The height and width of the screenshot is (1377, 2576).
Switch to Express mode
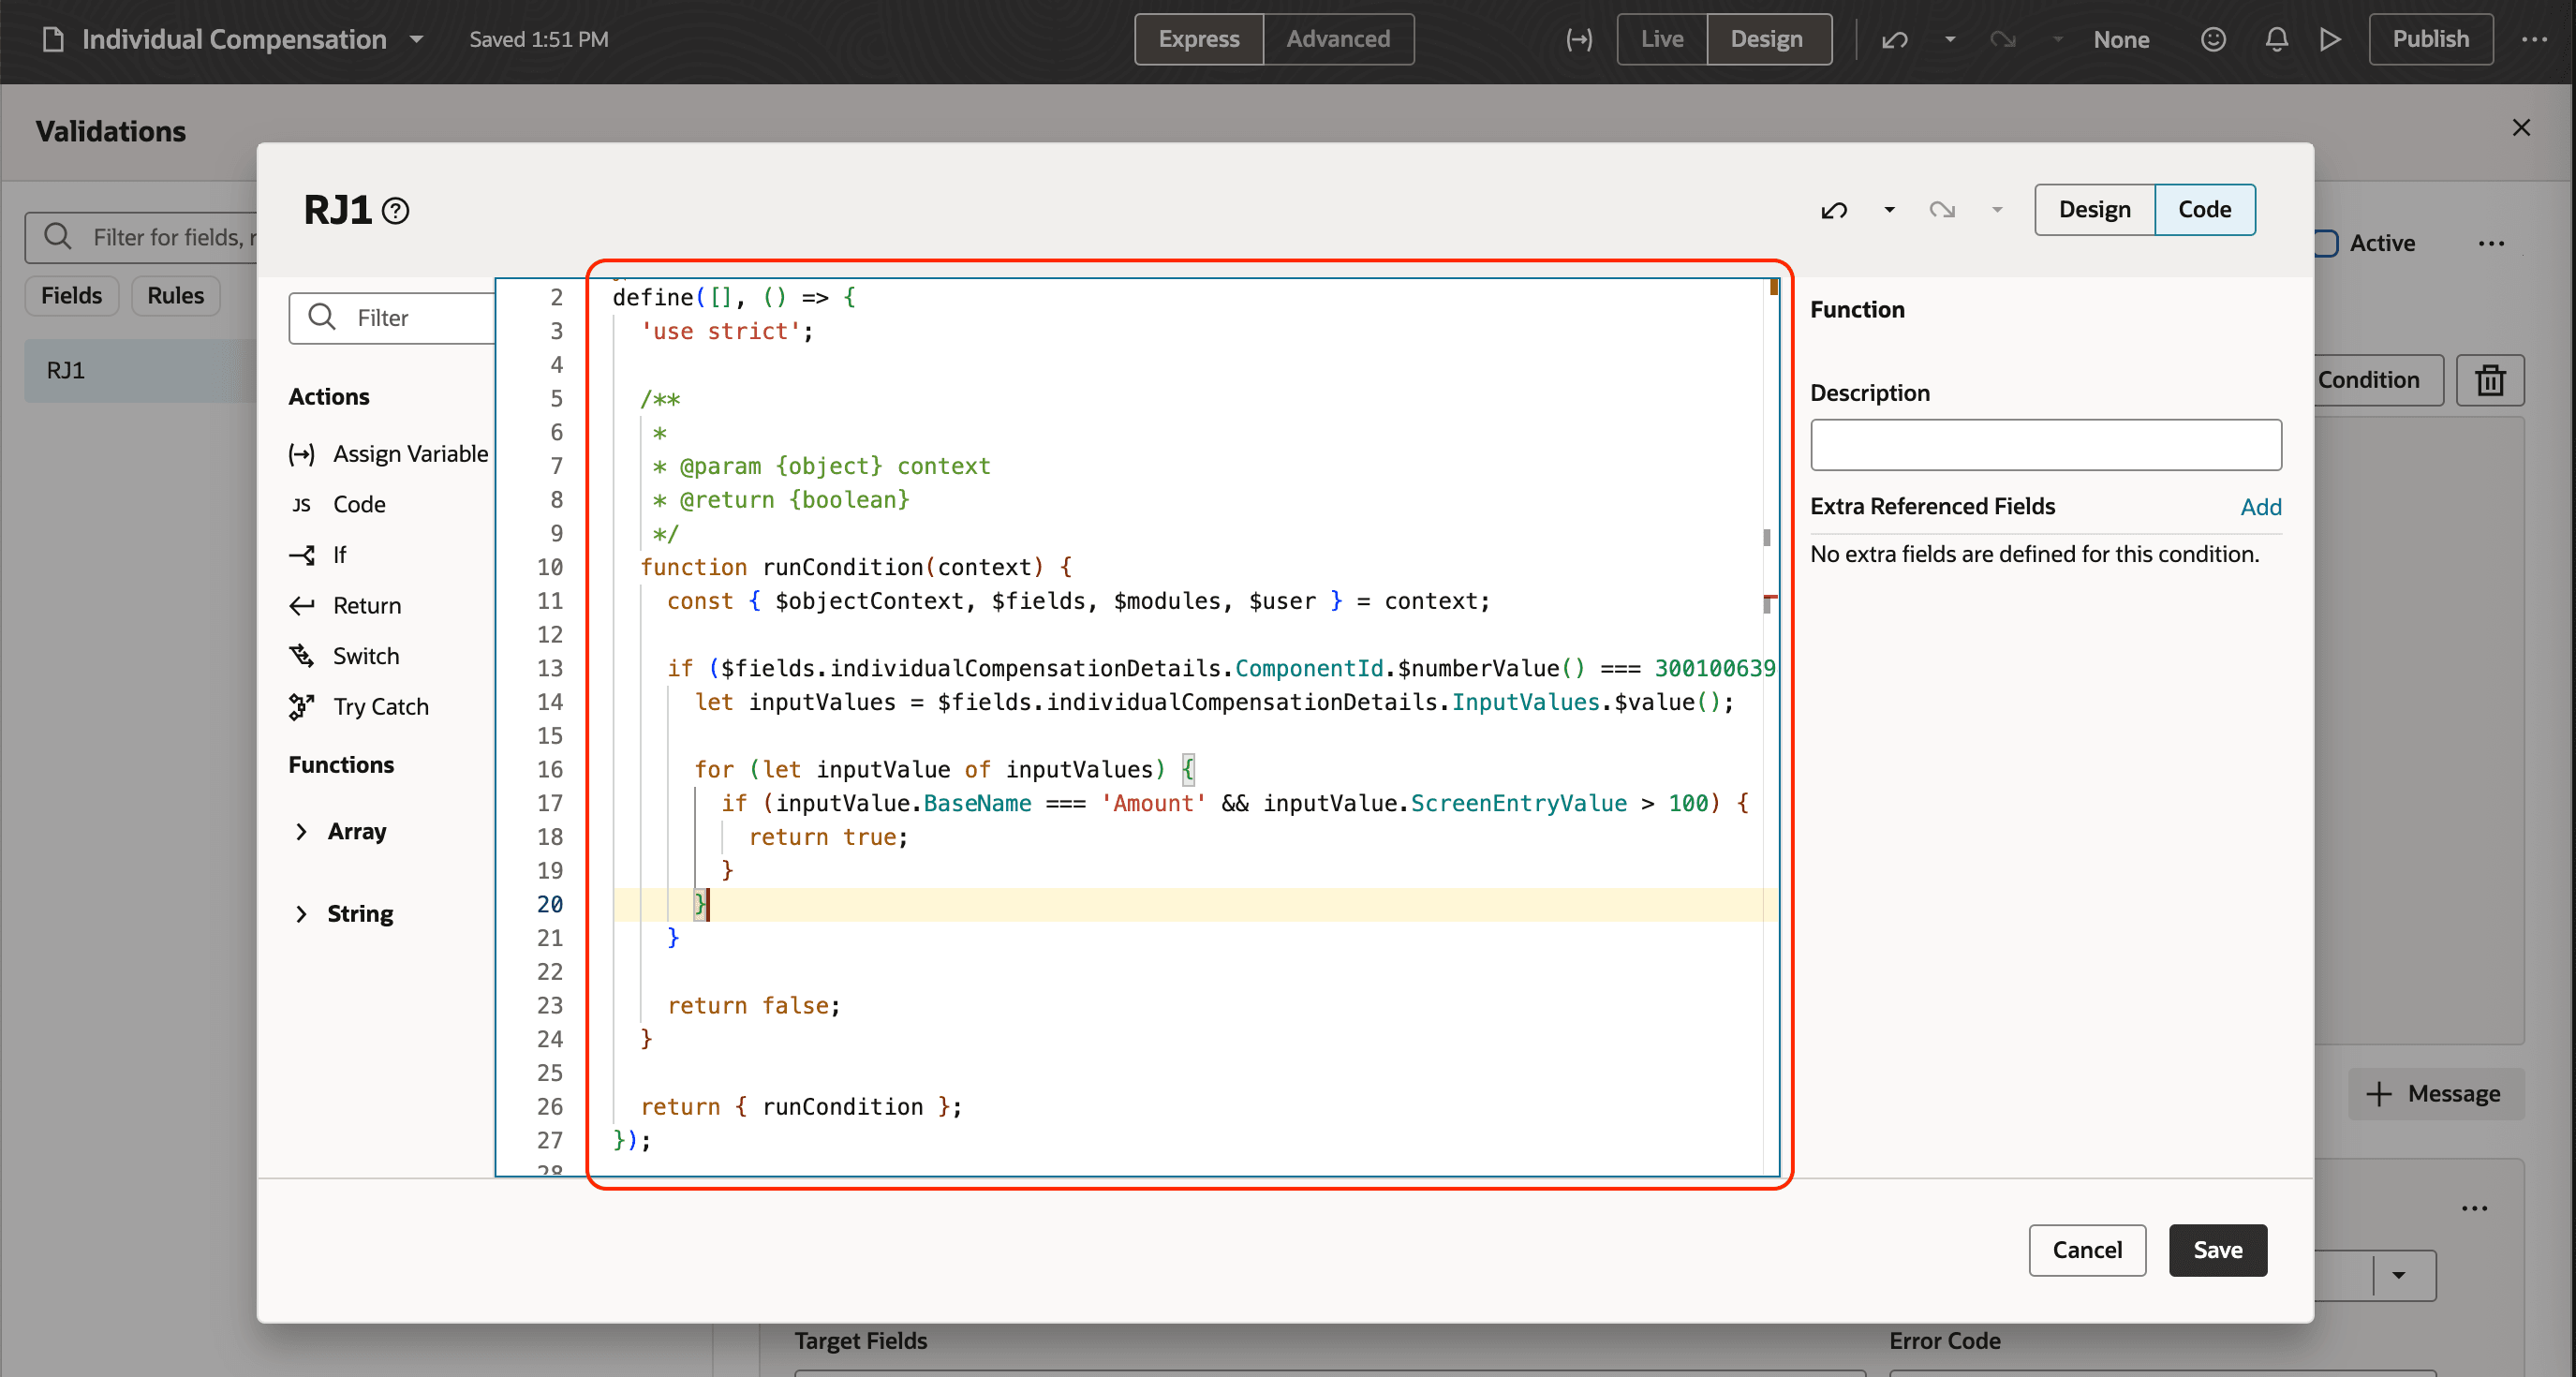coord(1198,39)
